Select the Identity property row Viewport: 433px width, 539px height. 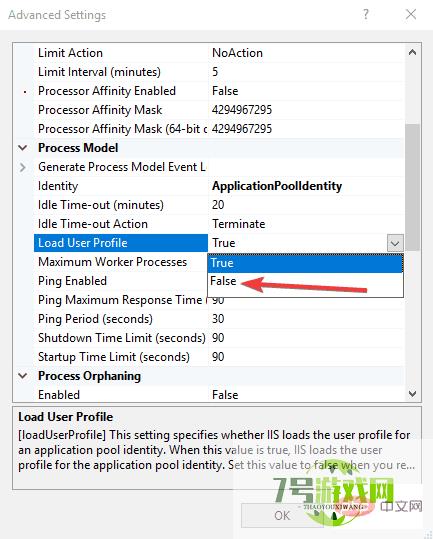click(x=219, y=186)
